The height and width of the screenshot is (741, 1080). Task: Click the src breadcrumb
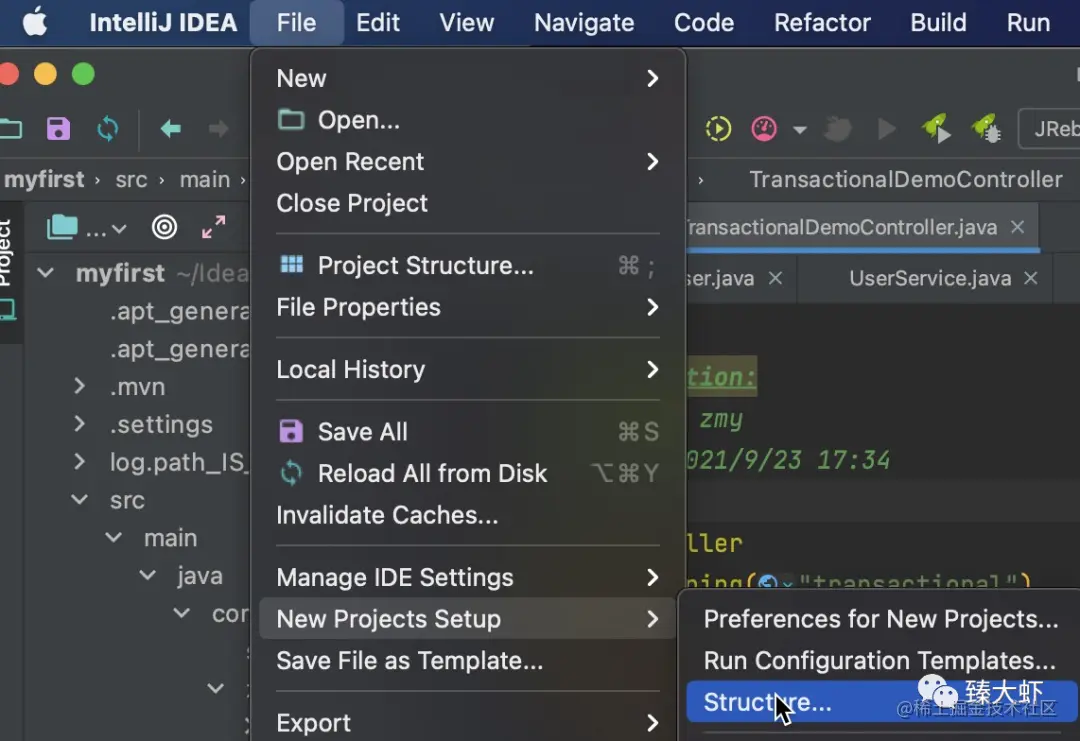(x=131, y=180)
